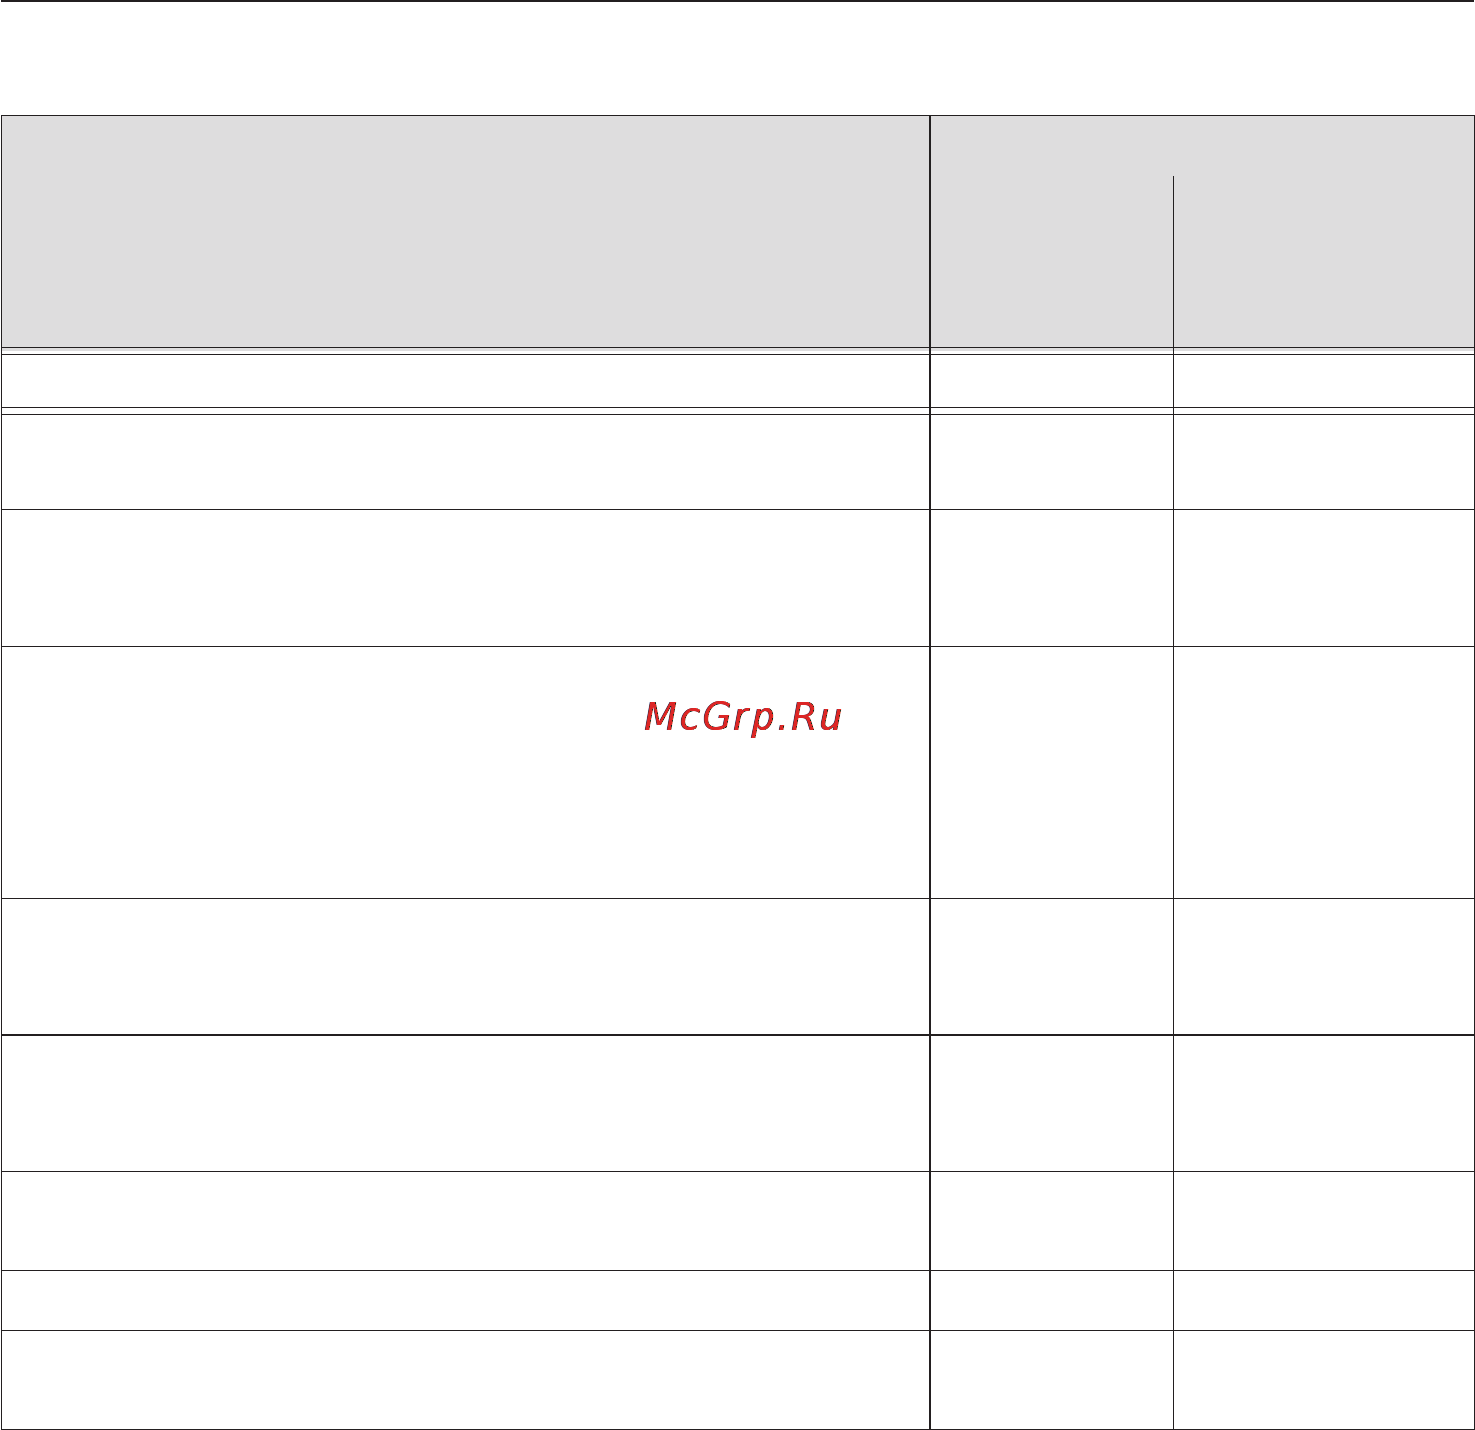Viewport: 1475px width, 1430px height.
Task: Select the wide gray header cell on the left
Action: (x=465, y=231)
